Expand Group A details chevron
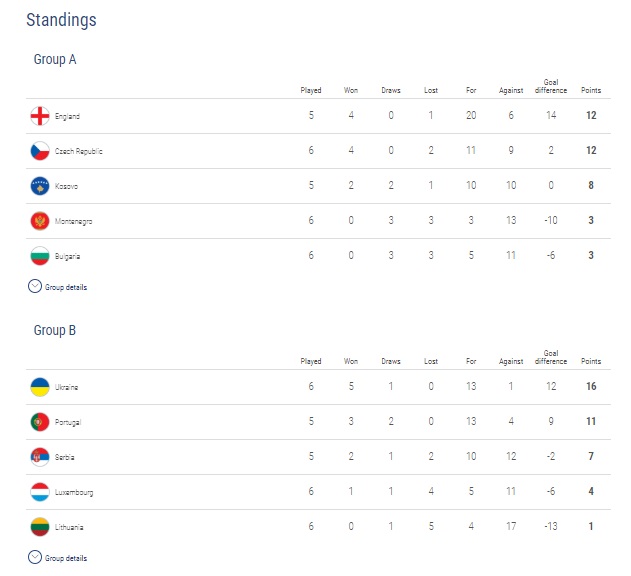 (x=35, y=286)
